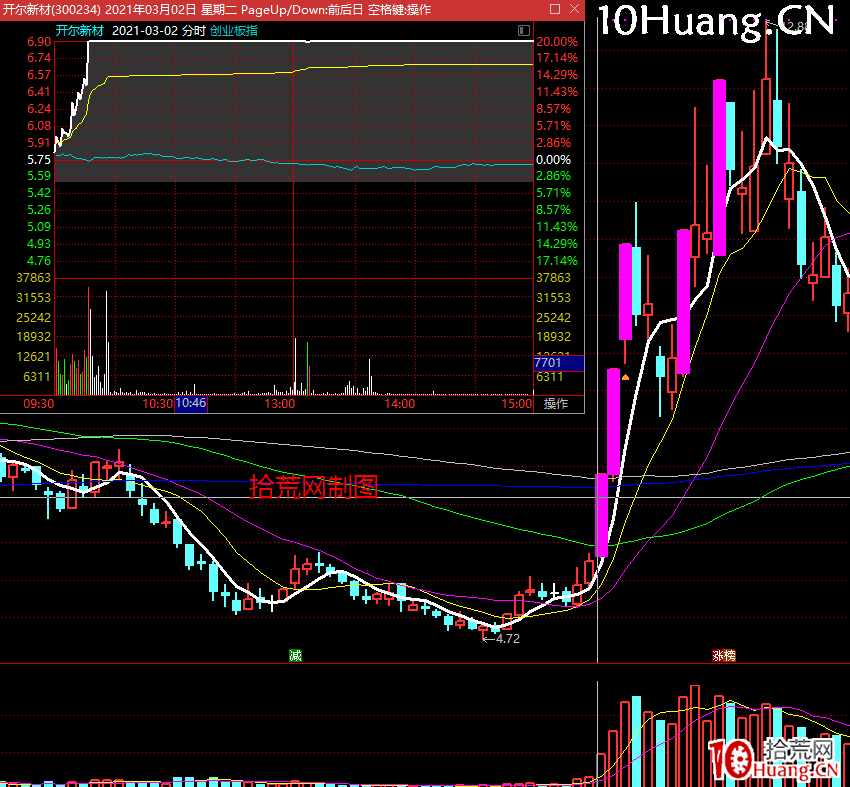Click the right 18932 volume axis label
This screenshot has height=787, width=850.
pyautogui.click(x=553, y=337)
